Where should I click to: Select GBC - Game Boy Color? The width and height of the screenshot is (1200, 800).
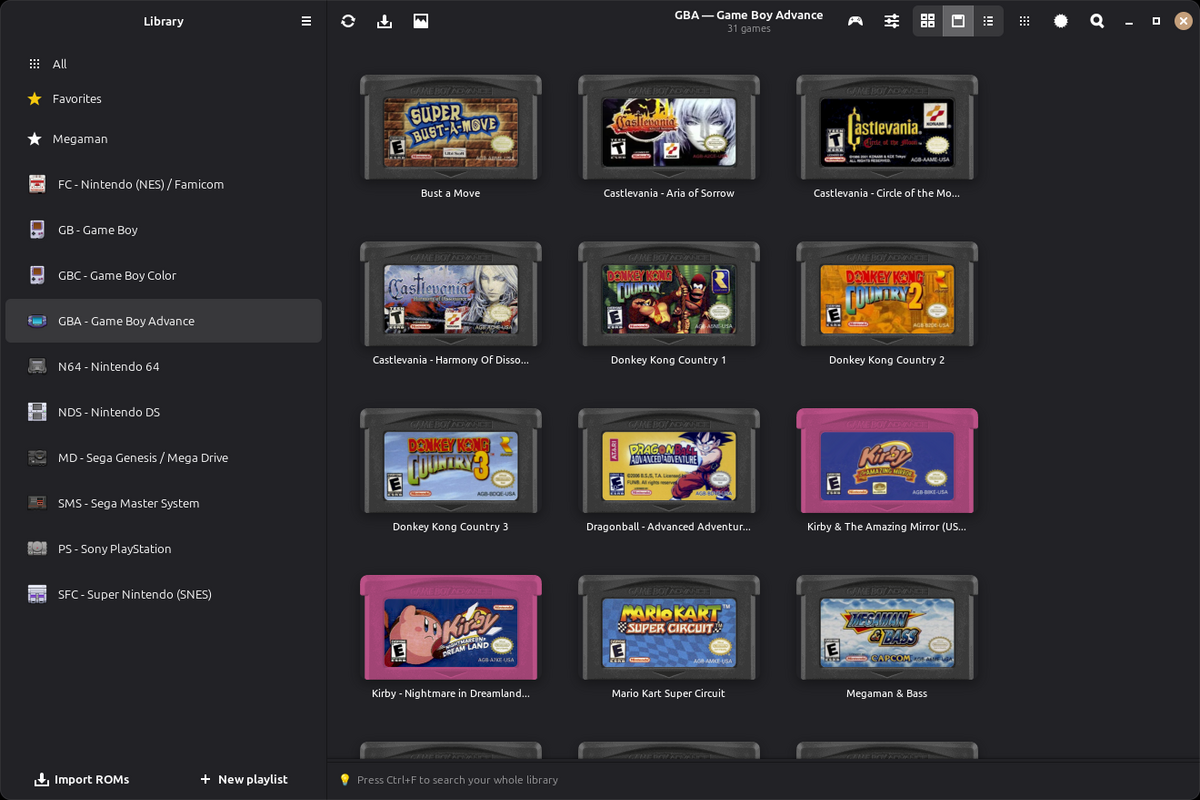click(x=164, y=275)
